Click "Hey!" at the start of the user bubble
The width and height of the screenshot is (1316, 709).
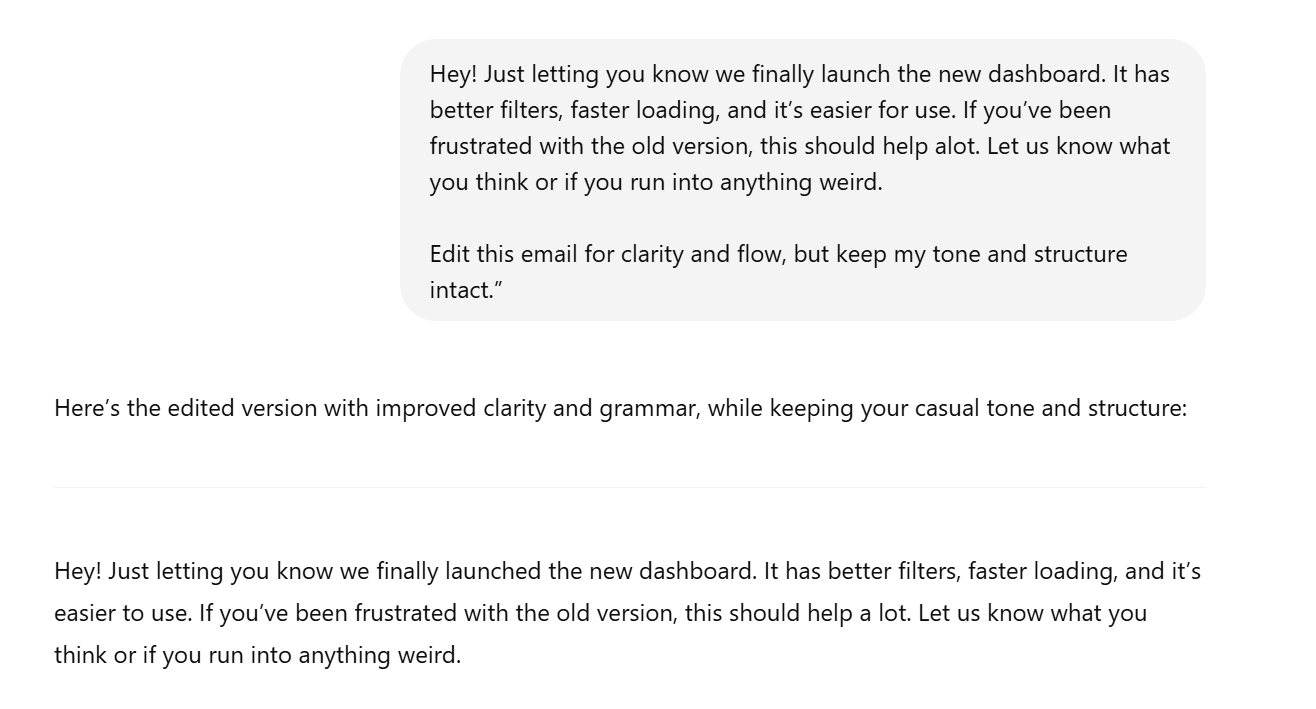coord(453,74)
